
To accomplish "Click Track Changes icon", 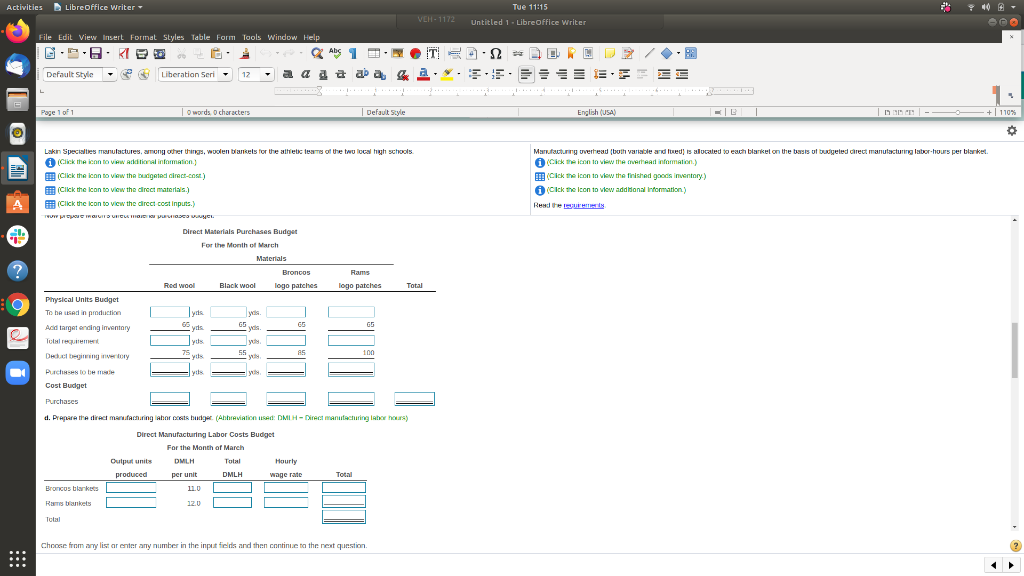I will point(628,54).
